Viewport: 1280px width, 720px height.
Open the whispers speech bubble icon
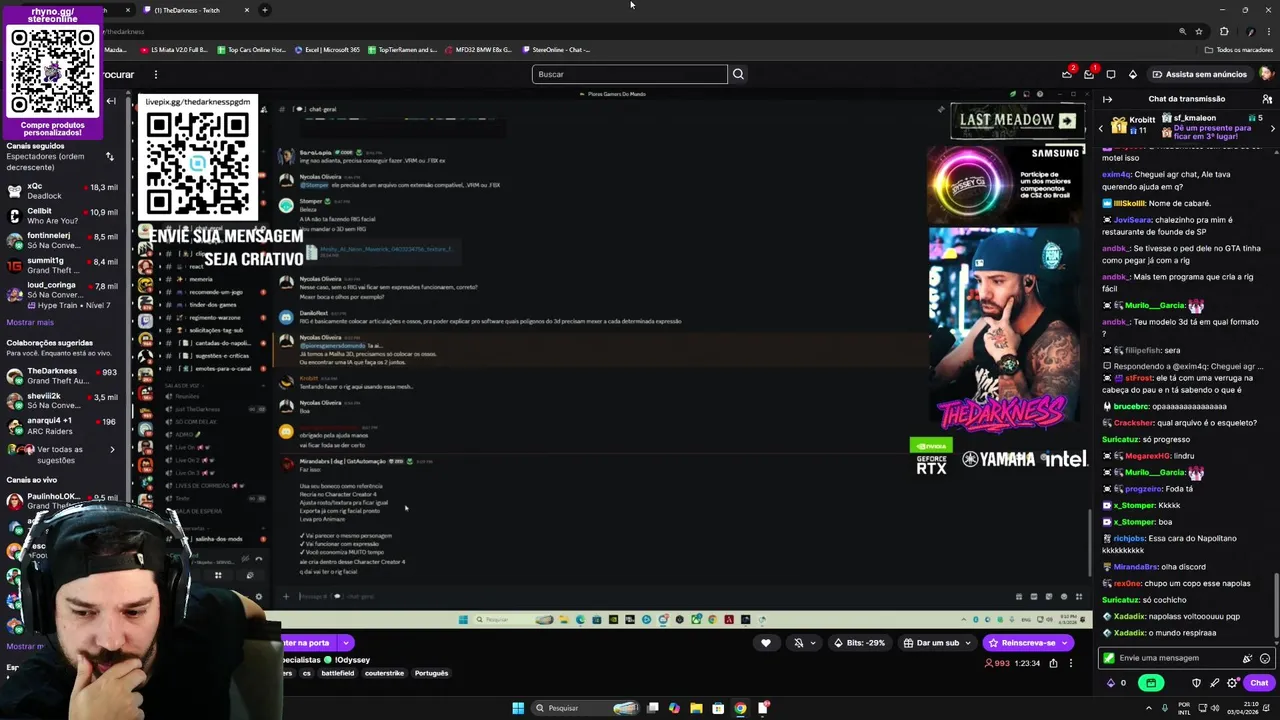[1111, 74]
